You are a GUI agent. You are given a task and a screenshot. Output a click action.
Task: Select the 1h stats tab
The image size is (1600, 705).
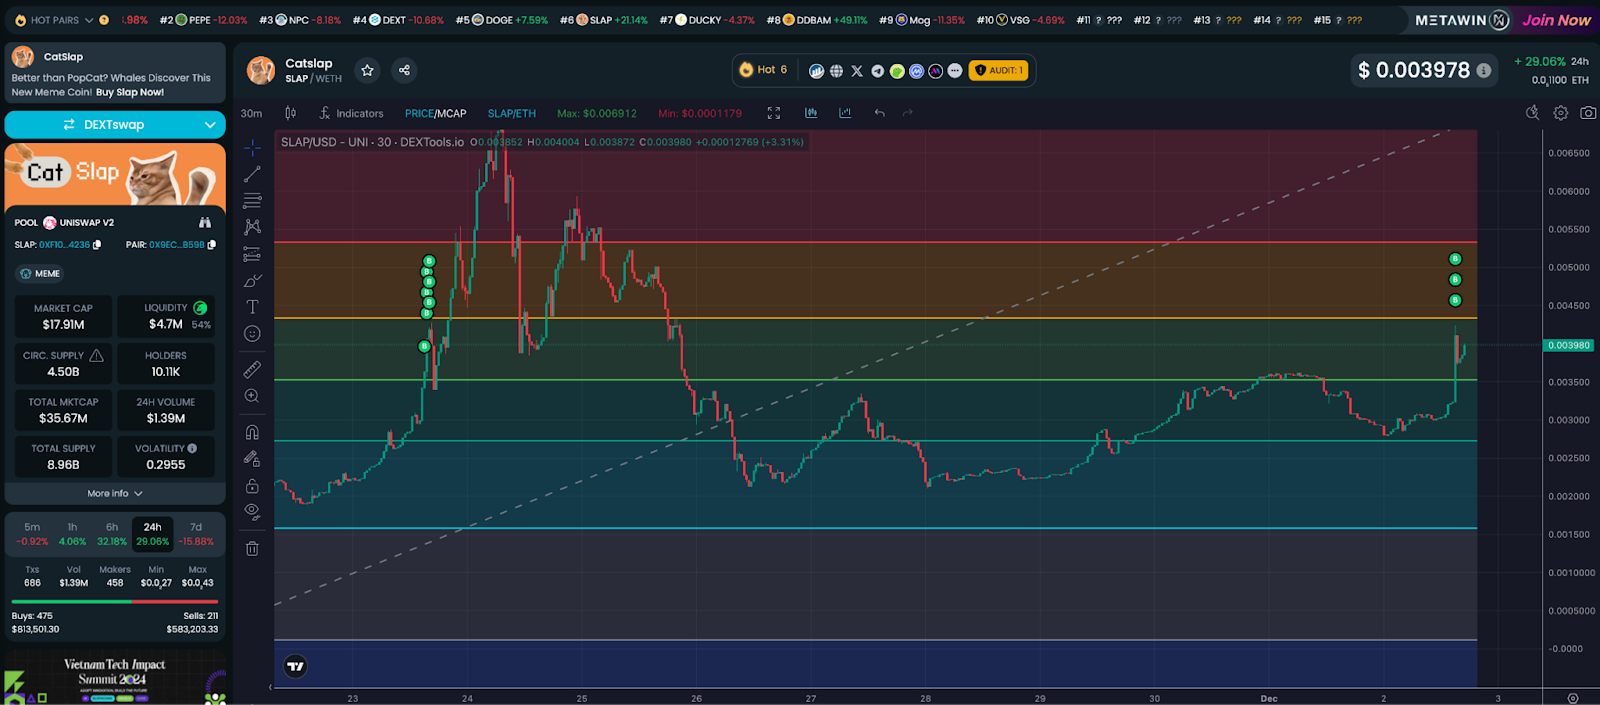point(72,533)
